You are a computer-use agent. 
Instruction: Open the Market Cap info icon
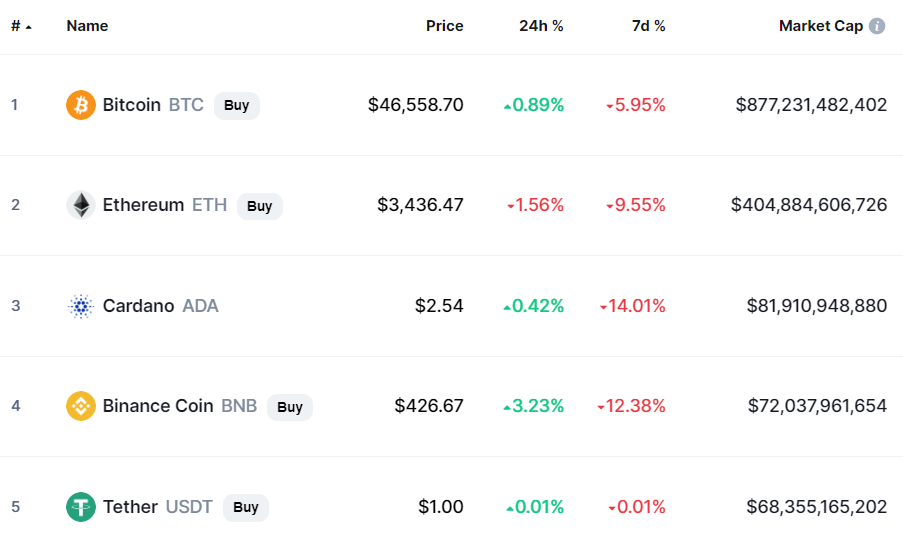tap(877, 26)
